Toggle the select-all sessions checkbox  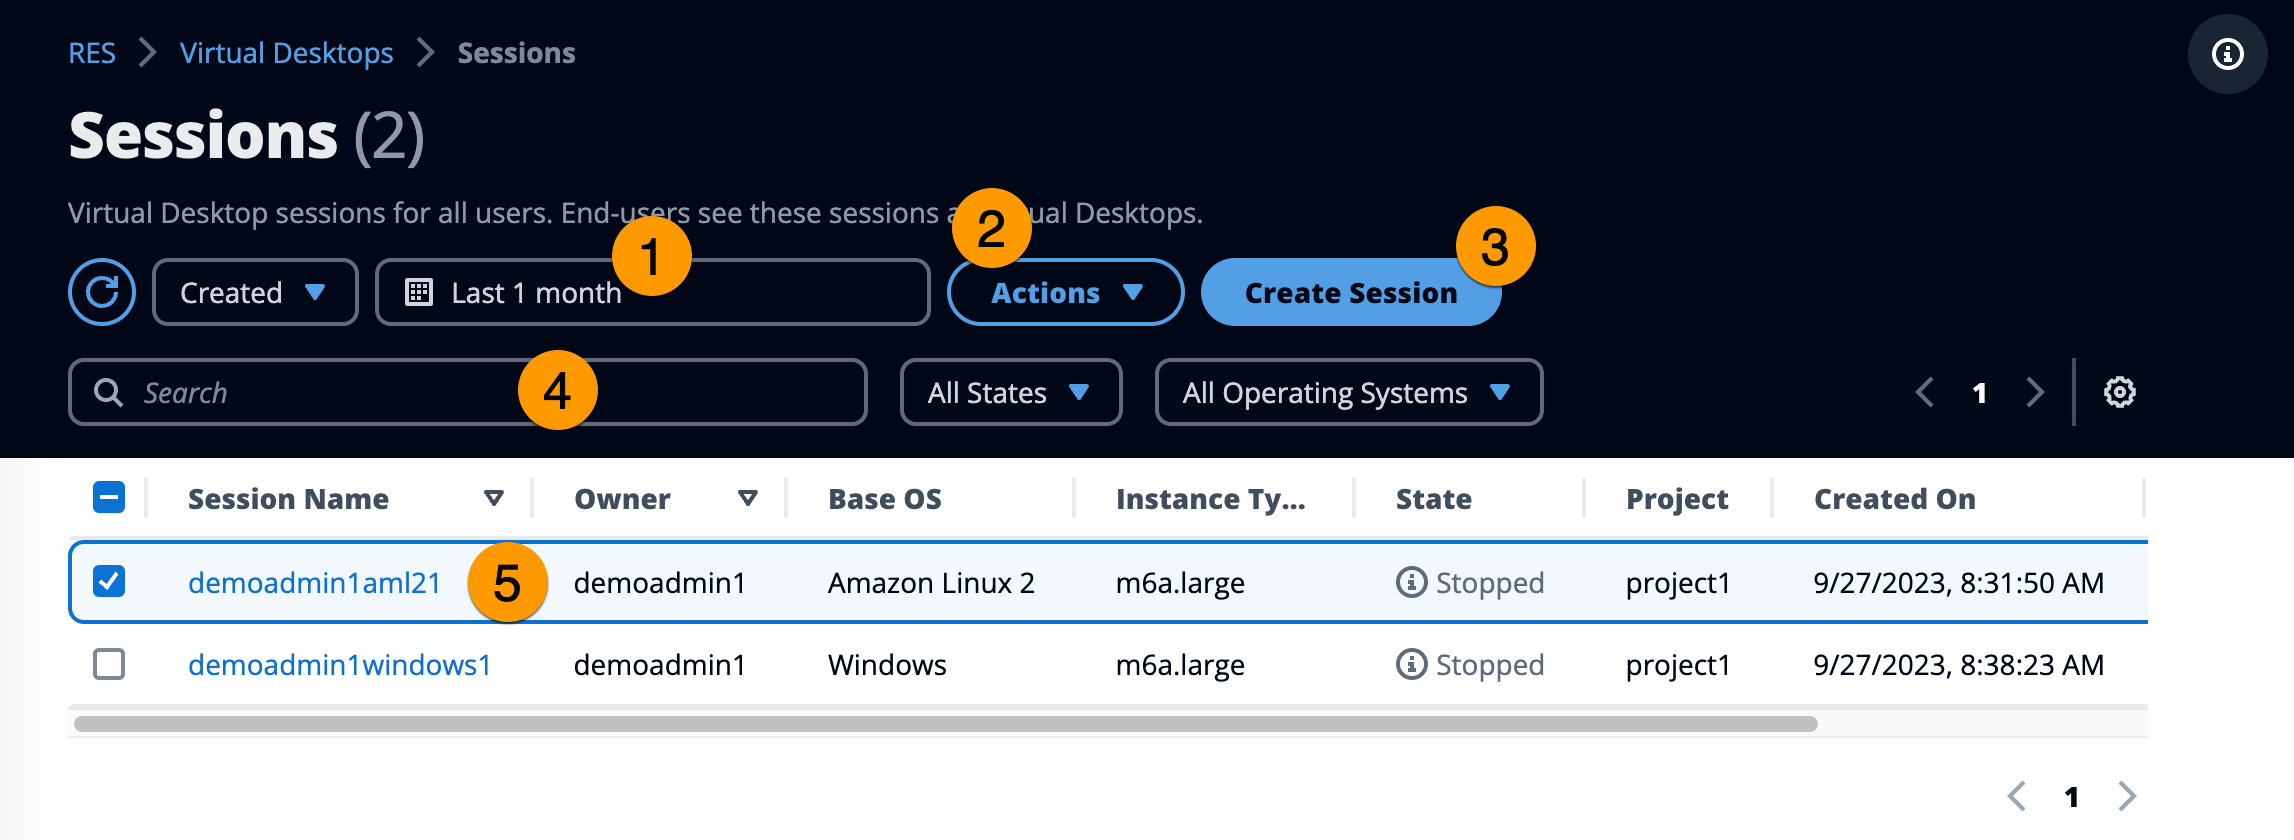coord(109,497)
